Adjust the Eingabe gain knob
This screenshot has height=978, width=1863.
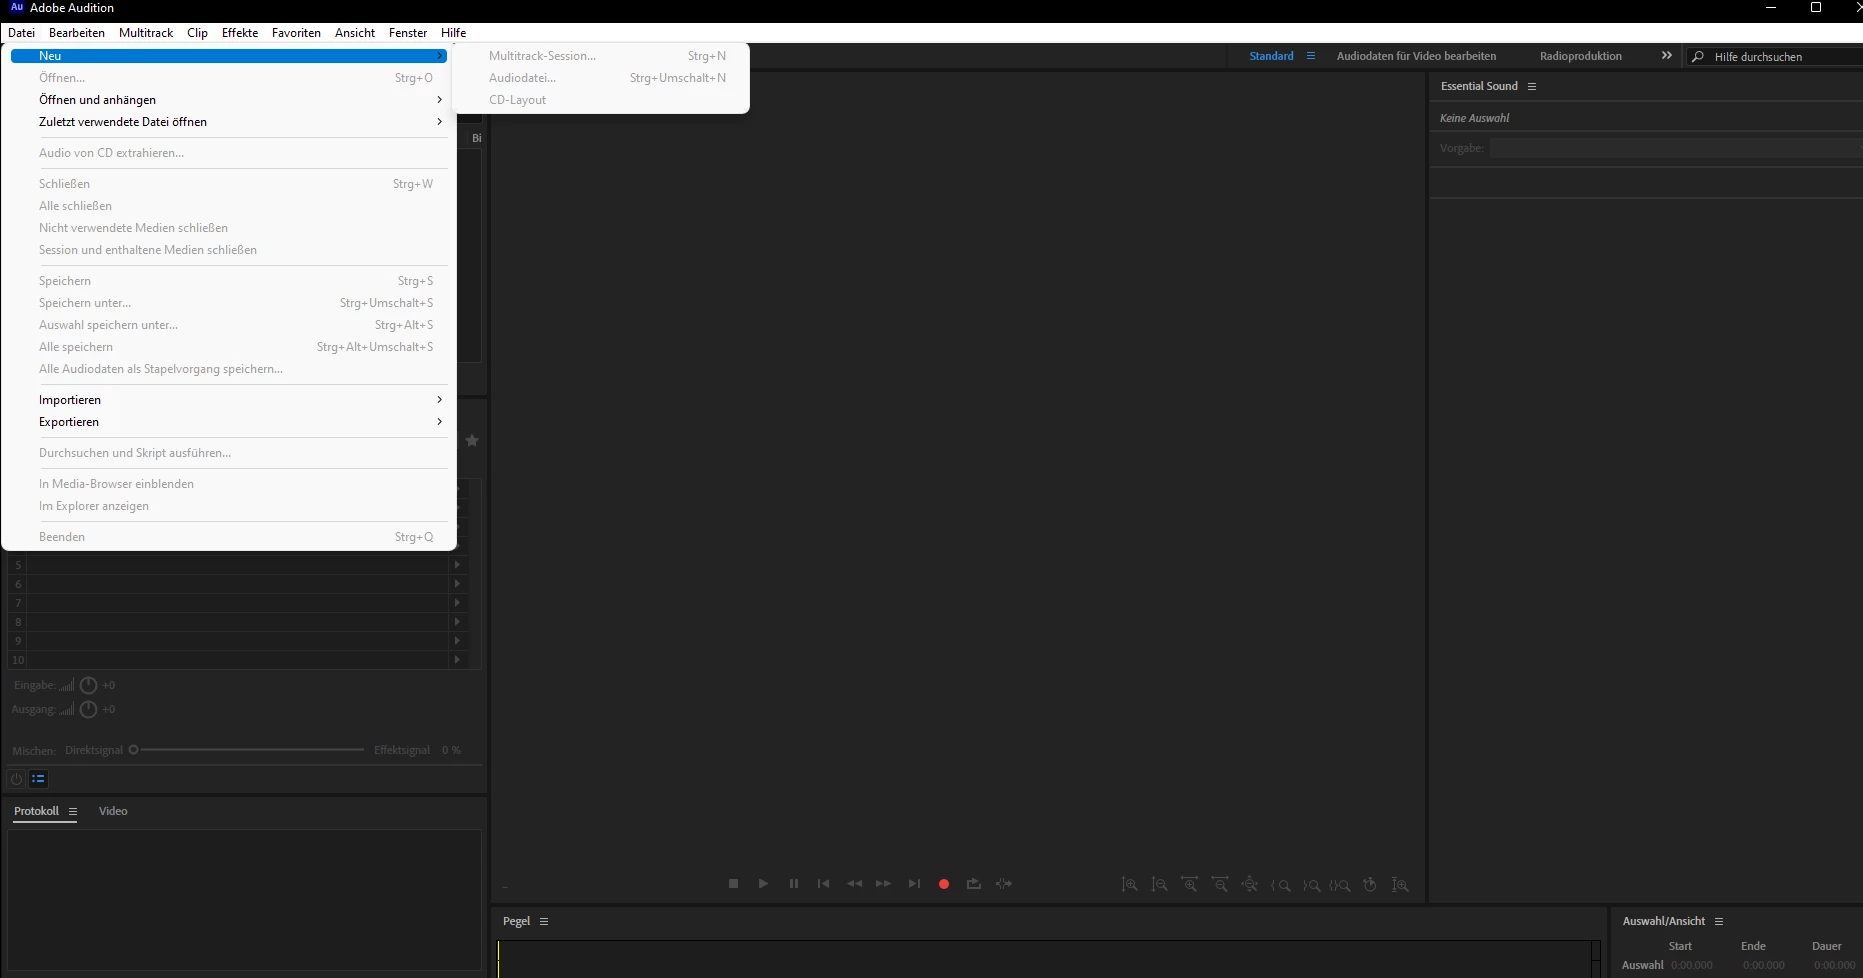pyautogui.click(x=88, y=685)
